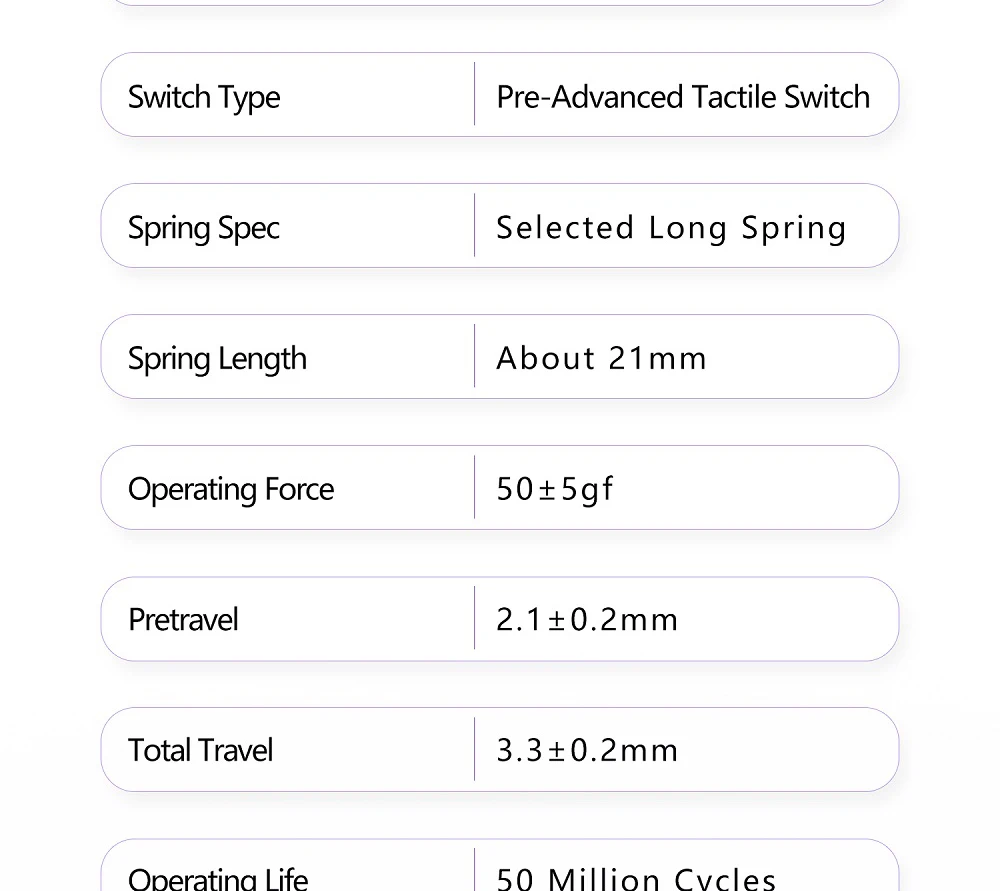Click the divider in the Operating Force row
The image size is (1000, 891).
(474, 487)
